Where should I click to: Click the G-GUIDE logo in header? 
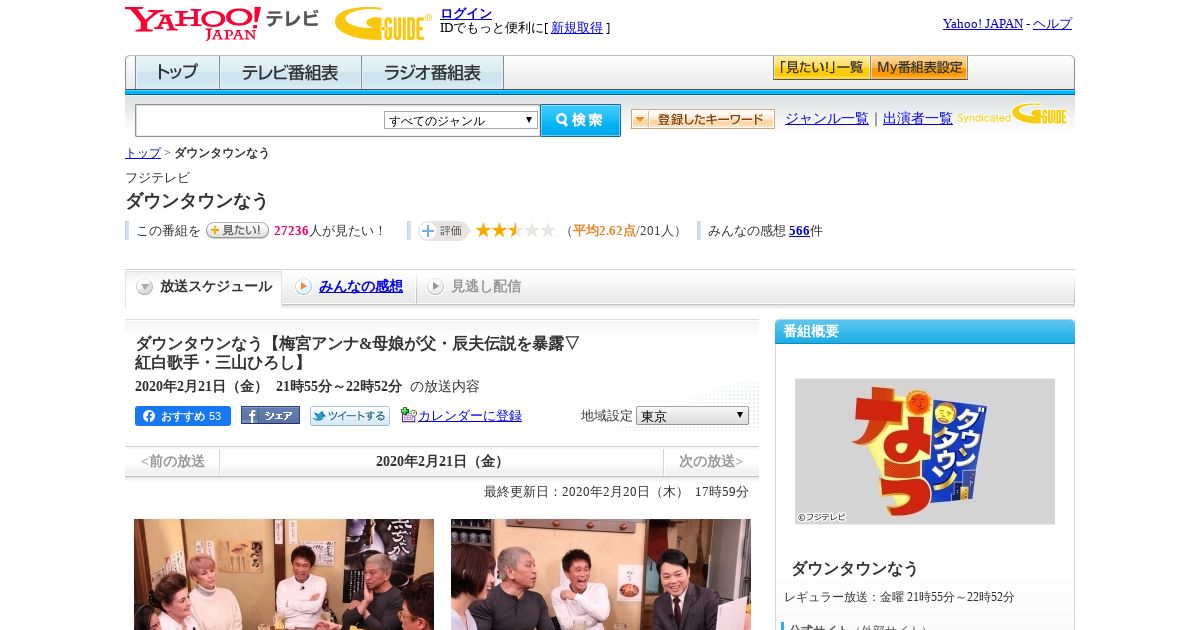click(x=383, y=23)
